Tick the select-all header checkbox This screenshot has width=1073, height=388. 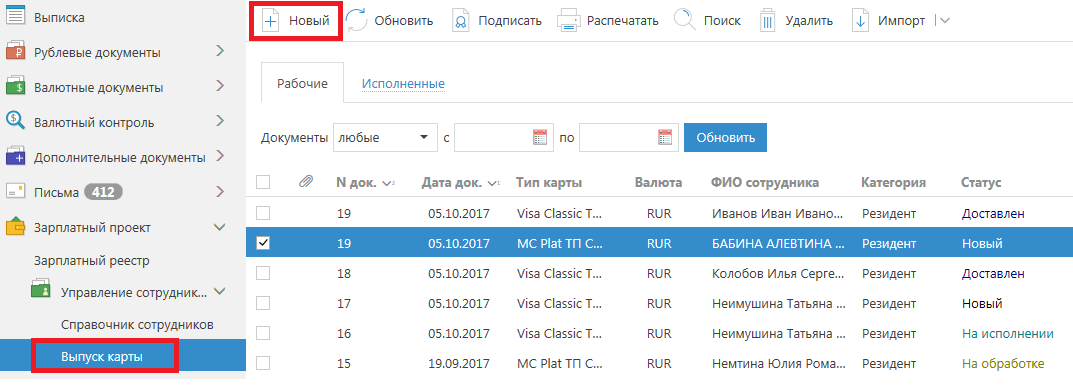point(263,182)
